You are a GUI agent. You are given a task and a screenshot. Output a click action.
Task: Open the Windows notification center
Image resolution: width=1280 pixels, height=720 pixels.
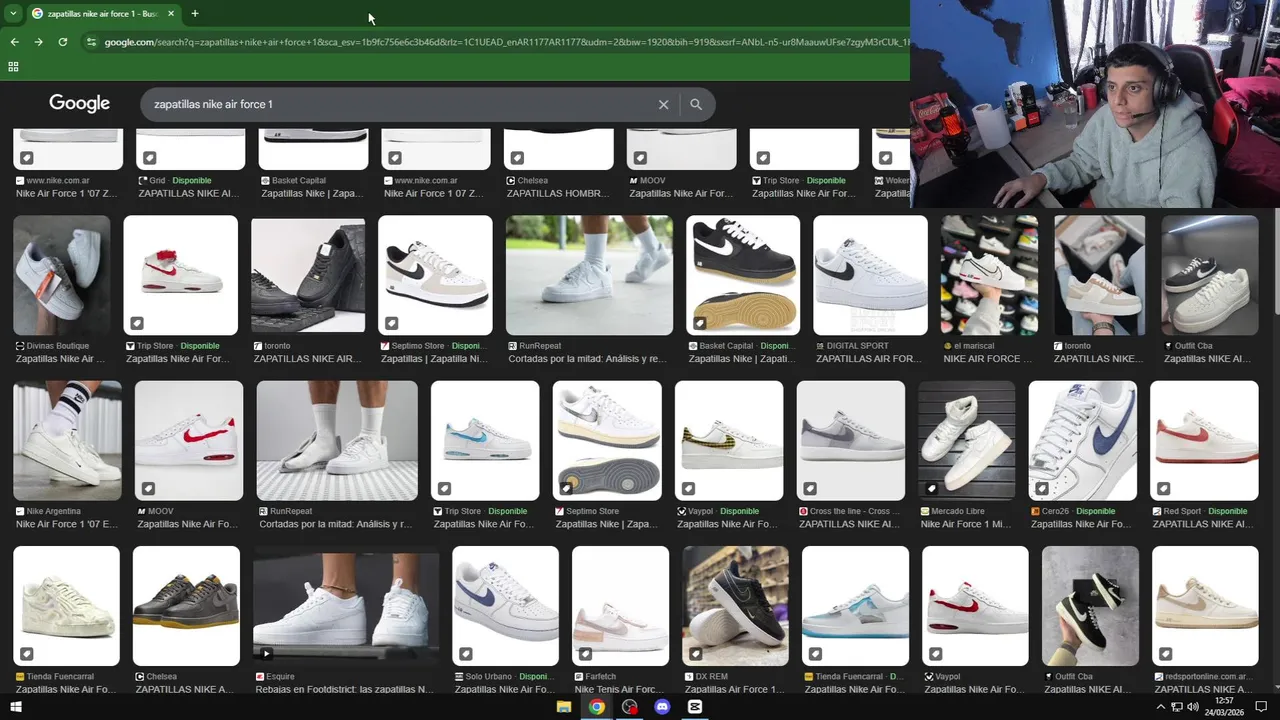pos(1261,707)
